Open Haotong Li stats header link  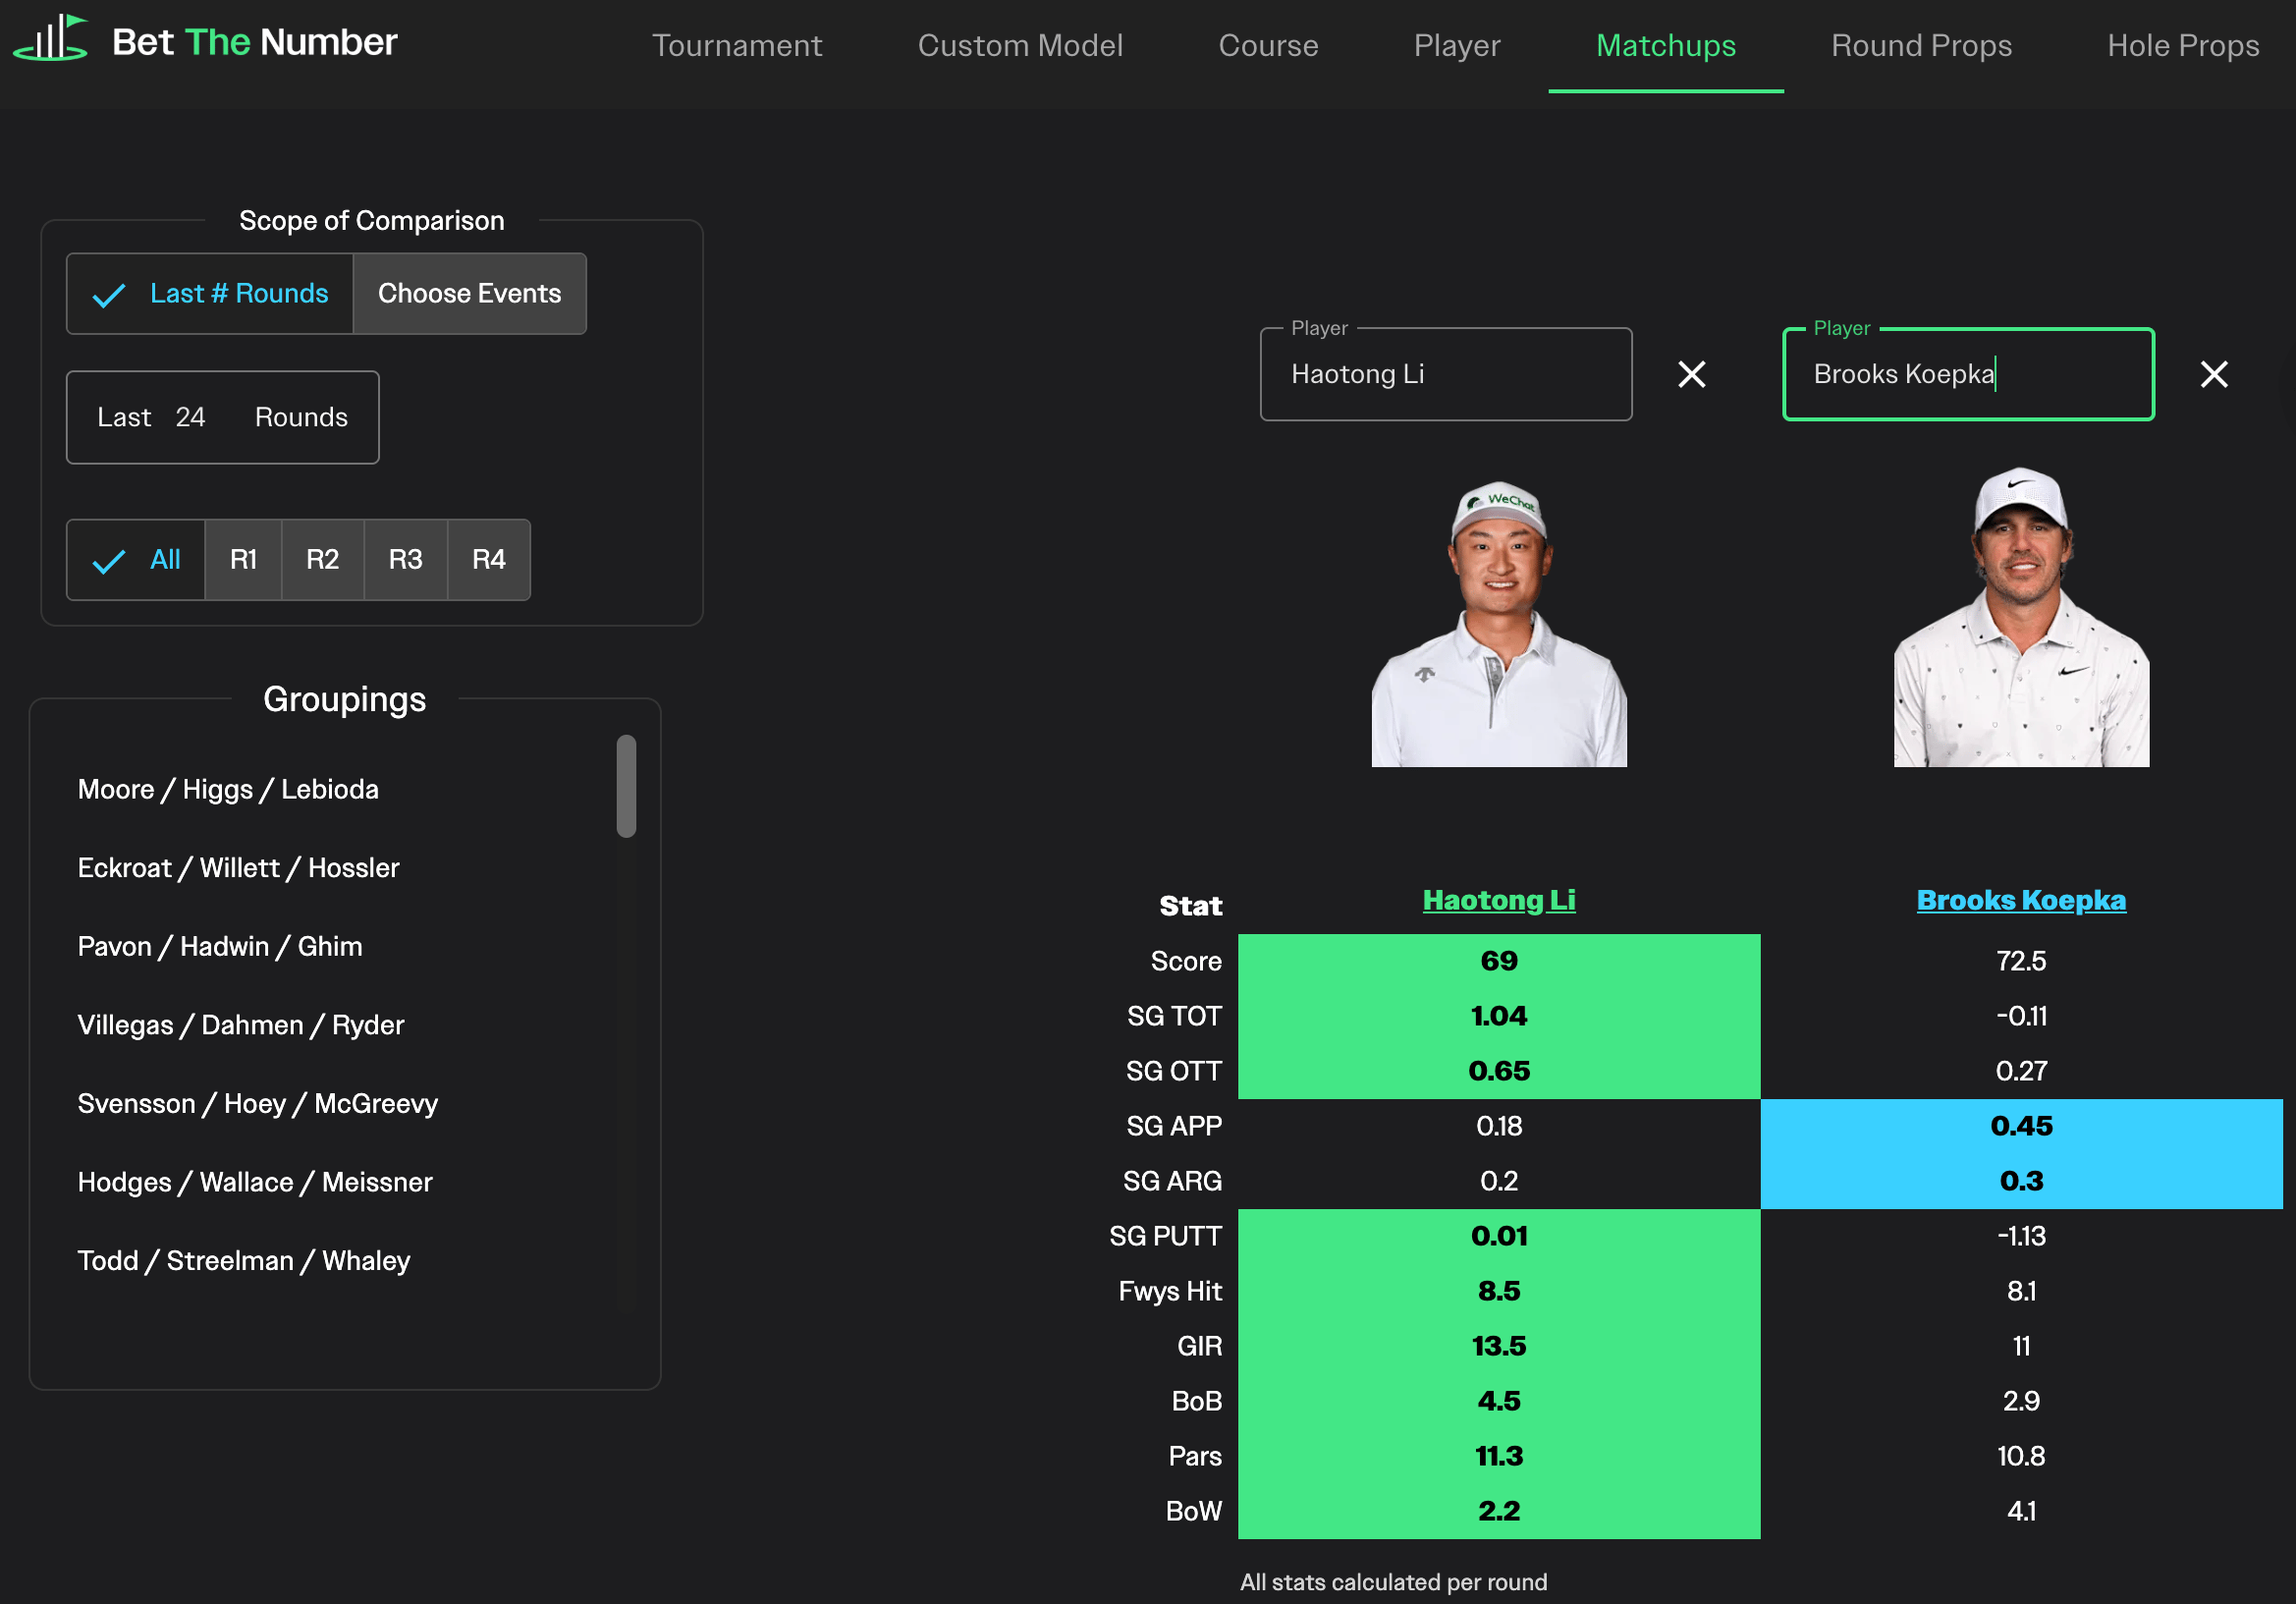[1498, 899]
